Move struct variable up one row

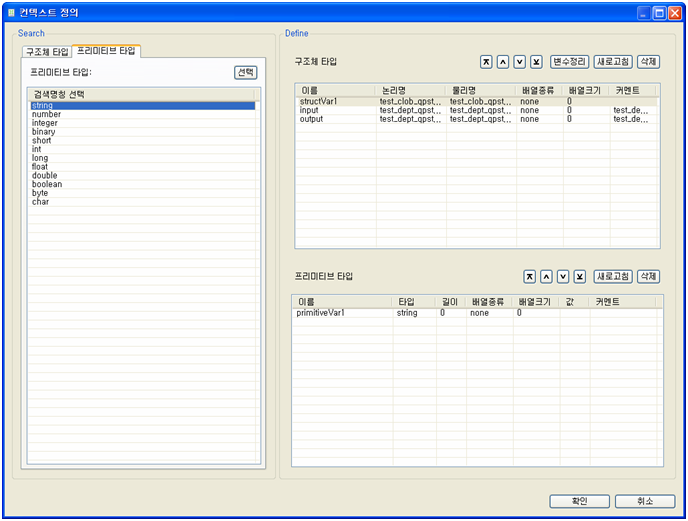(503, 62)
